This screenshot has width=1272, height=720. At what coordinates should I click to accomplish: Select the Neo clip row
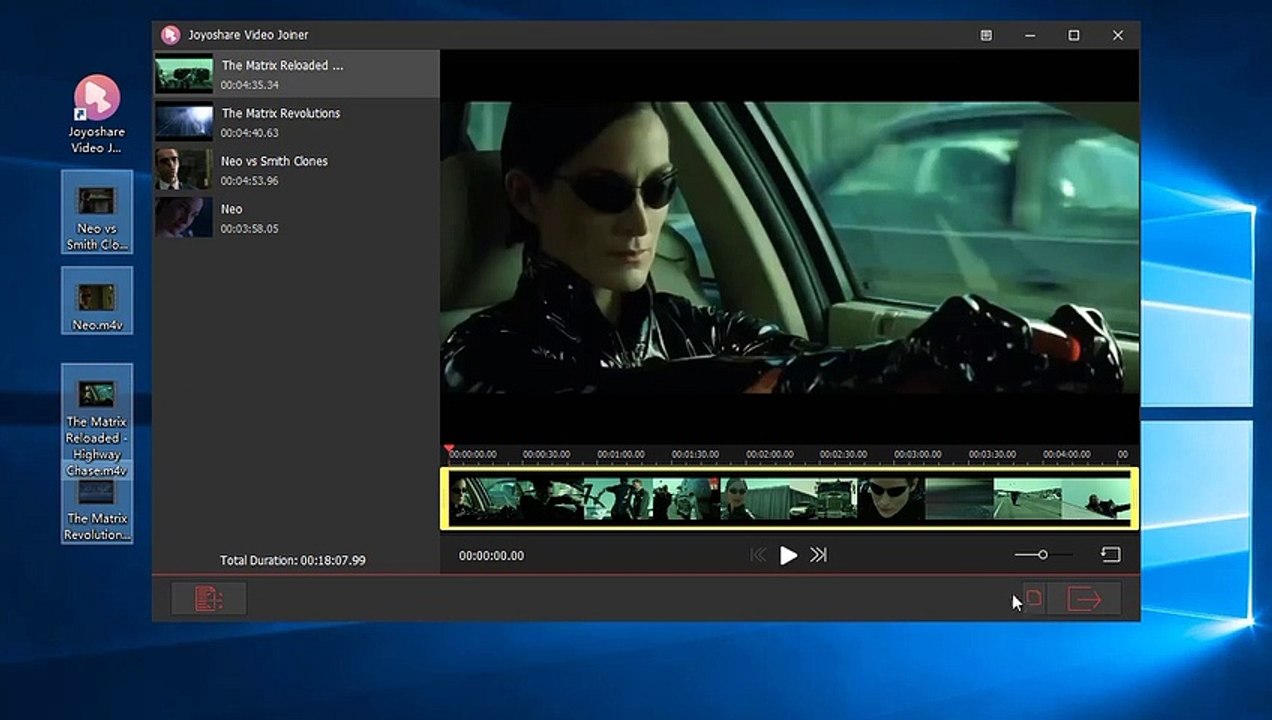point(296,218)
